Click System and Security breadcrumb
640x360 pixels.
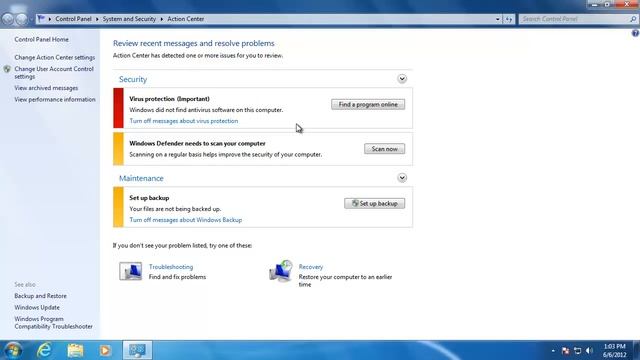click(x=129, y=19)
